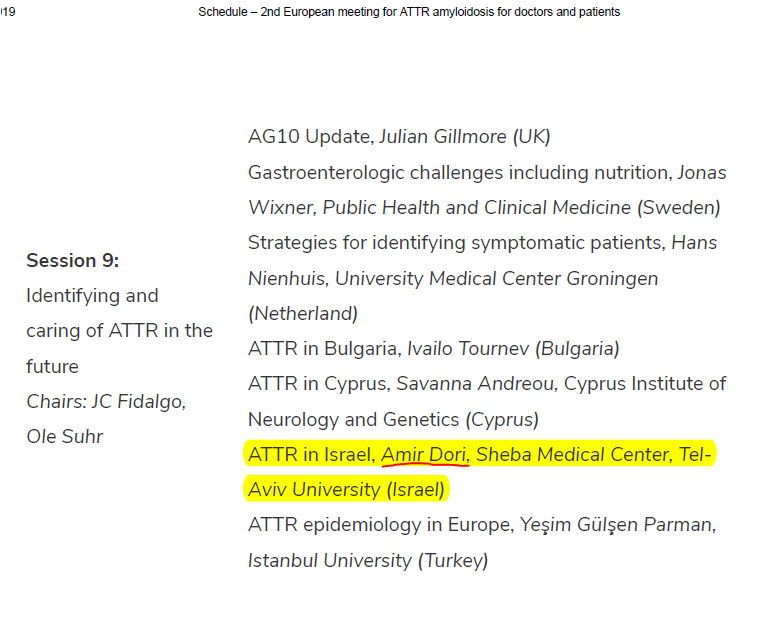Screen dimensions: 771x617
Task: Click the page header title about the ATTR amyloidosis meeting
Action: tap(409, 12)
